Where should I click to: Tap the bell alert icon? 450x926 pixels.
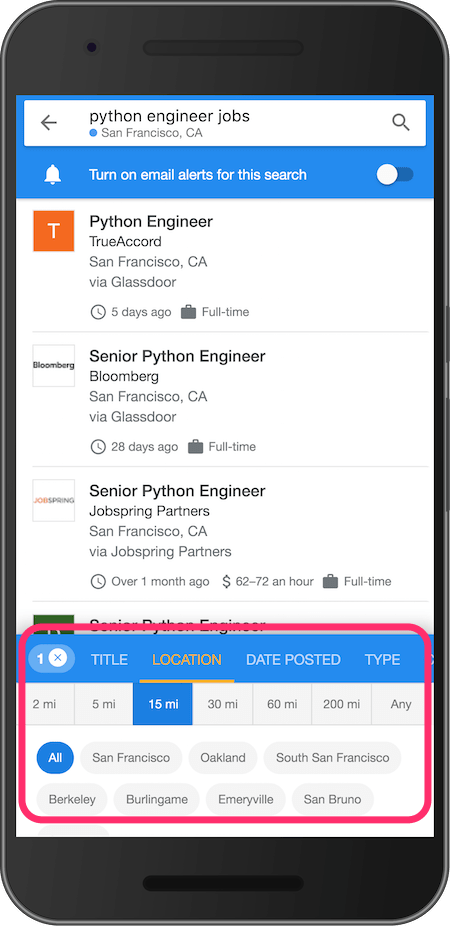click(x=53, y=175)
